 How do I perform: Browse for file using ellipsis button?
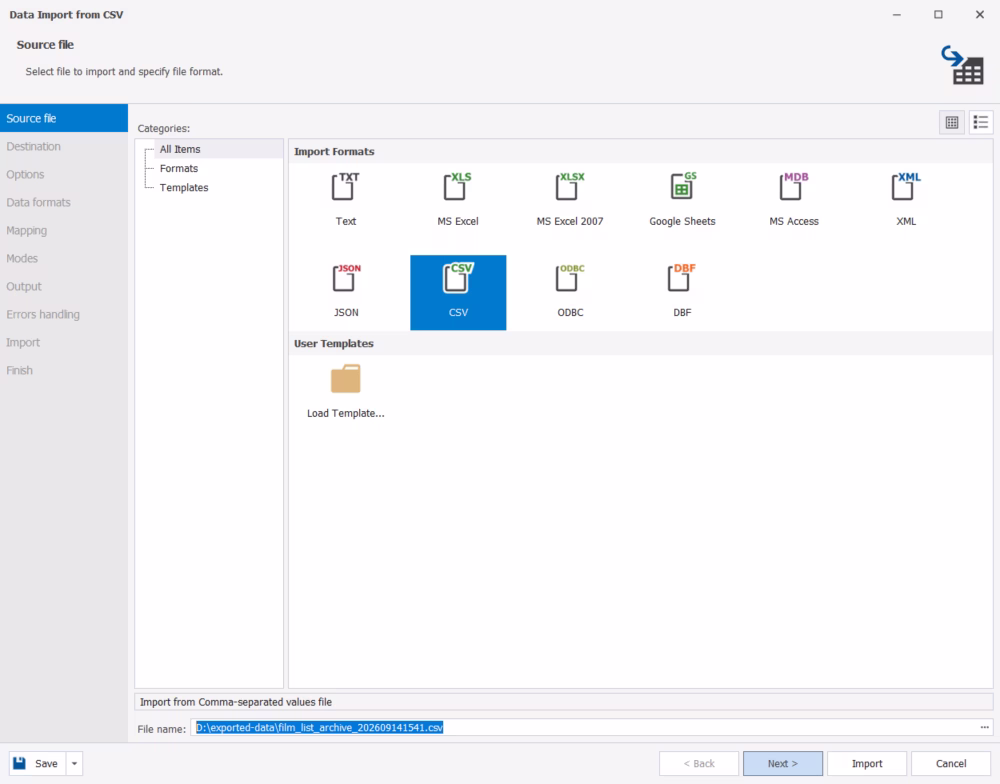click(985, 727)
